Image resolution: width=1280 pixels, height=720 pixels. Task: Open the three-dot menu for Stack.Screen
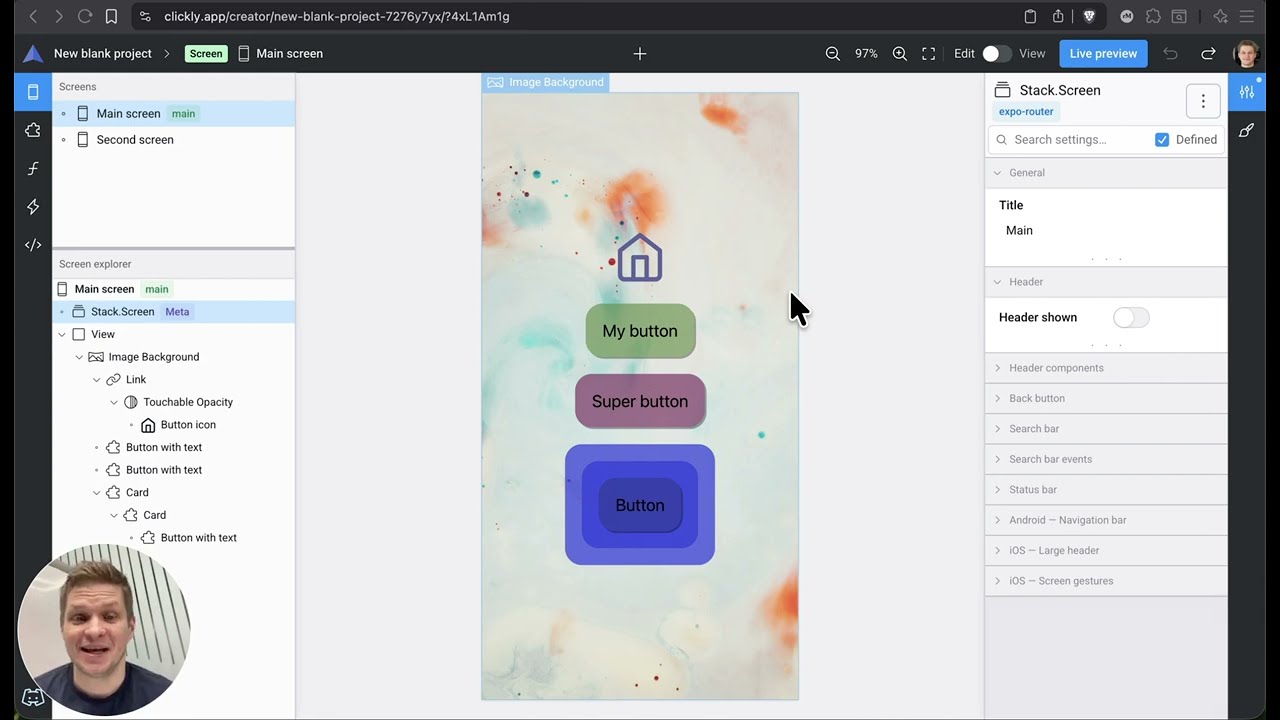(1203, 100)
